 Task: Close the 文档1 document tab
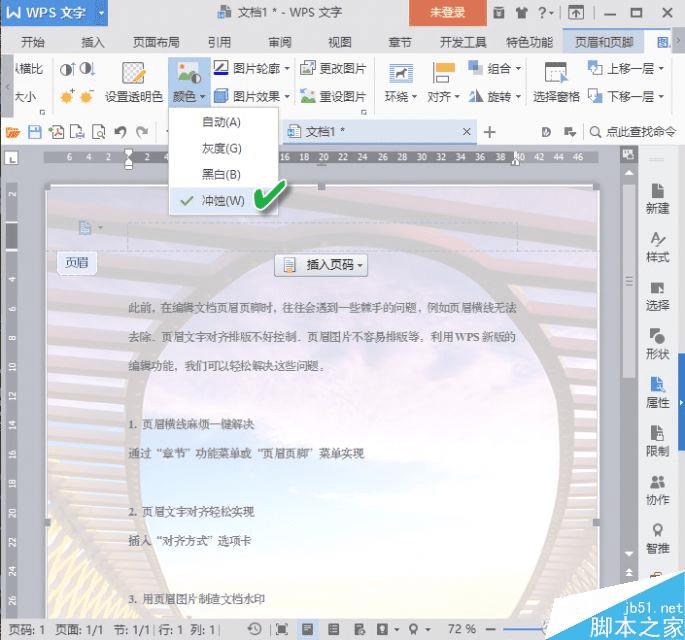click(467, 131)
